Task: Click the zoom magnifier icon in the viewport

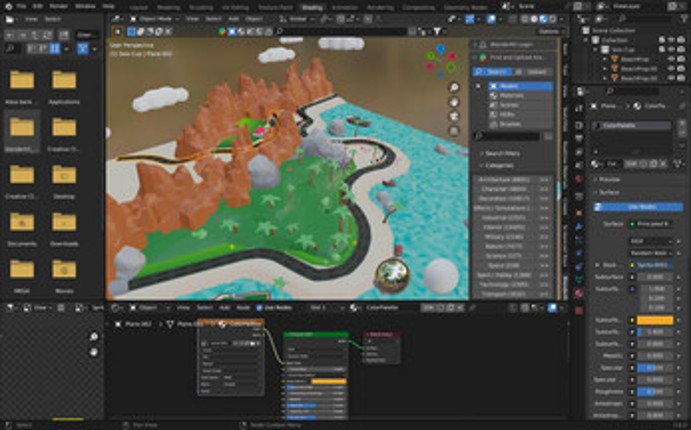Action: (454, 88)
